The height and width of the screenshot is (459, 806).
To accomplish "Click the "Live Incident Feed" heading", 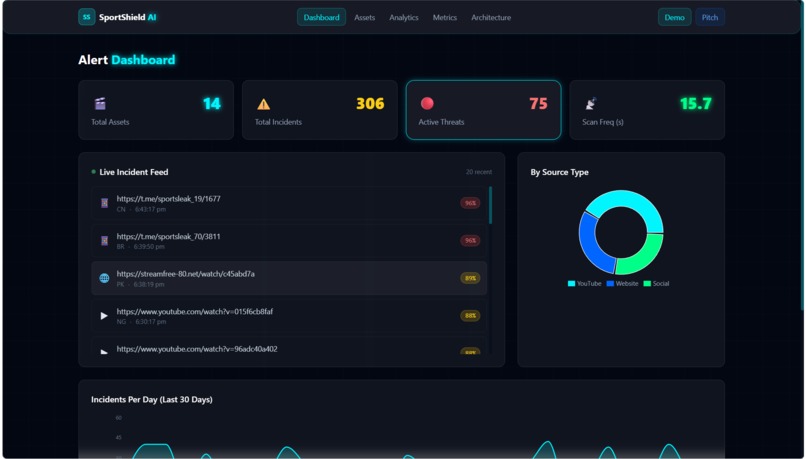I will 134,172.
